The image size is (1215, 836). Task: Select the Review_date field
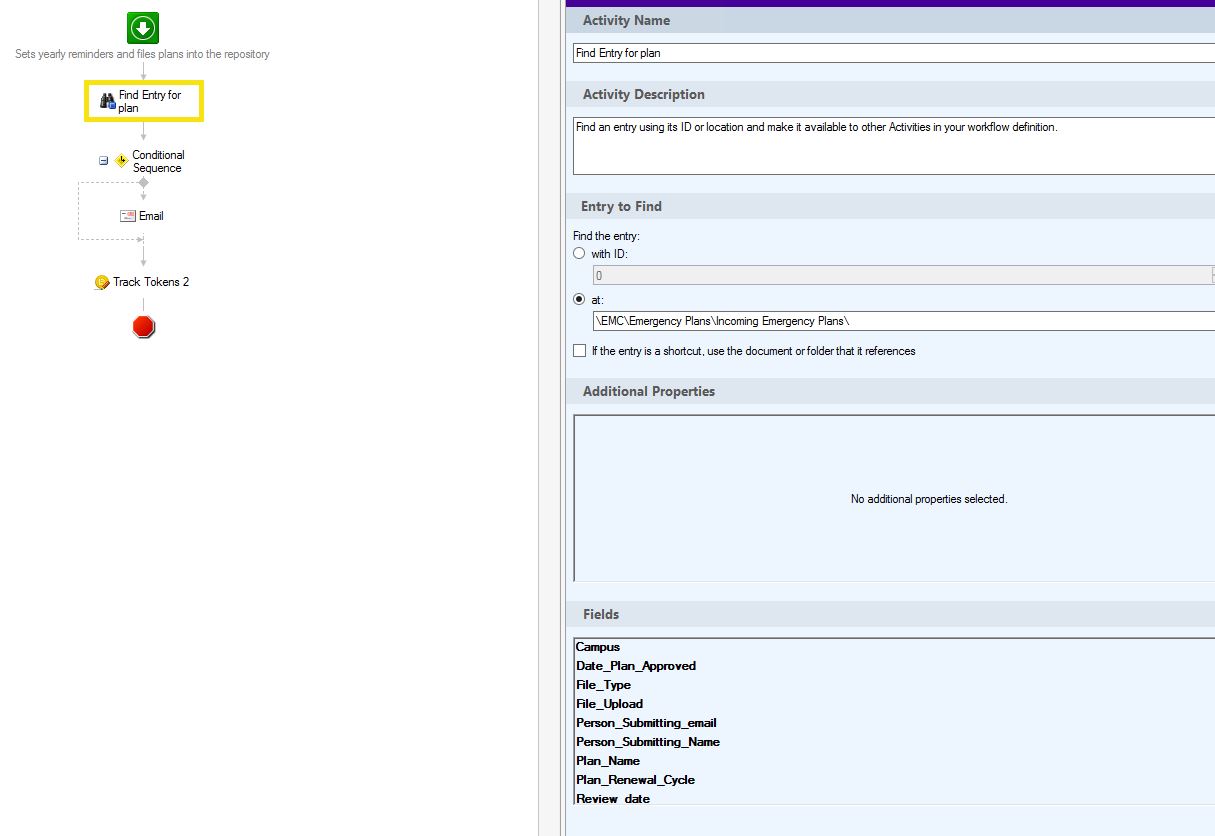pyautogui.click(x=613, y=799)
